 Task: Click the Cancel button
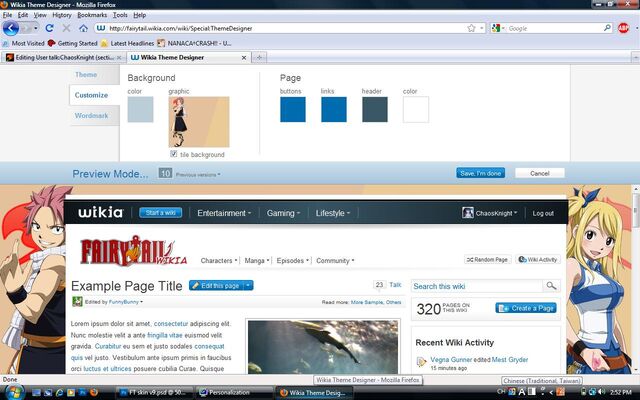pos(540,173)
